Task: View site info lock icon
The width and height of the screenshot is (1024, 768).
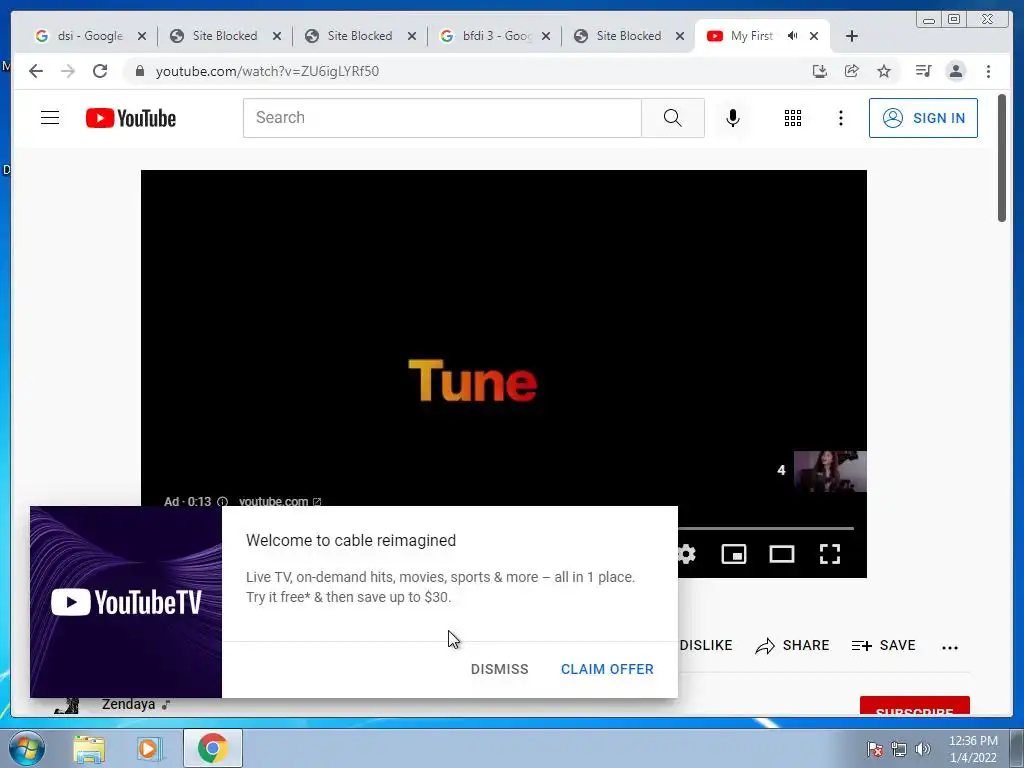Action: (x=139, y=71)
